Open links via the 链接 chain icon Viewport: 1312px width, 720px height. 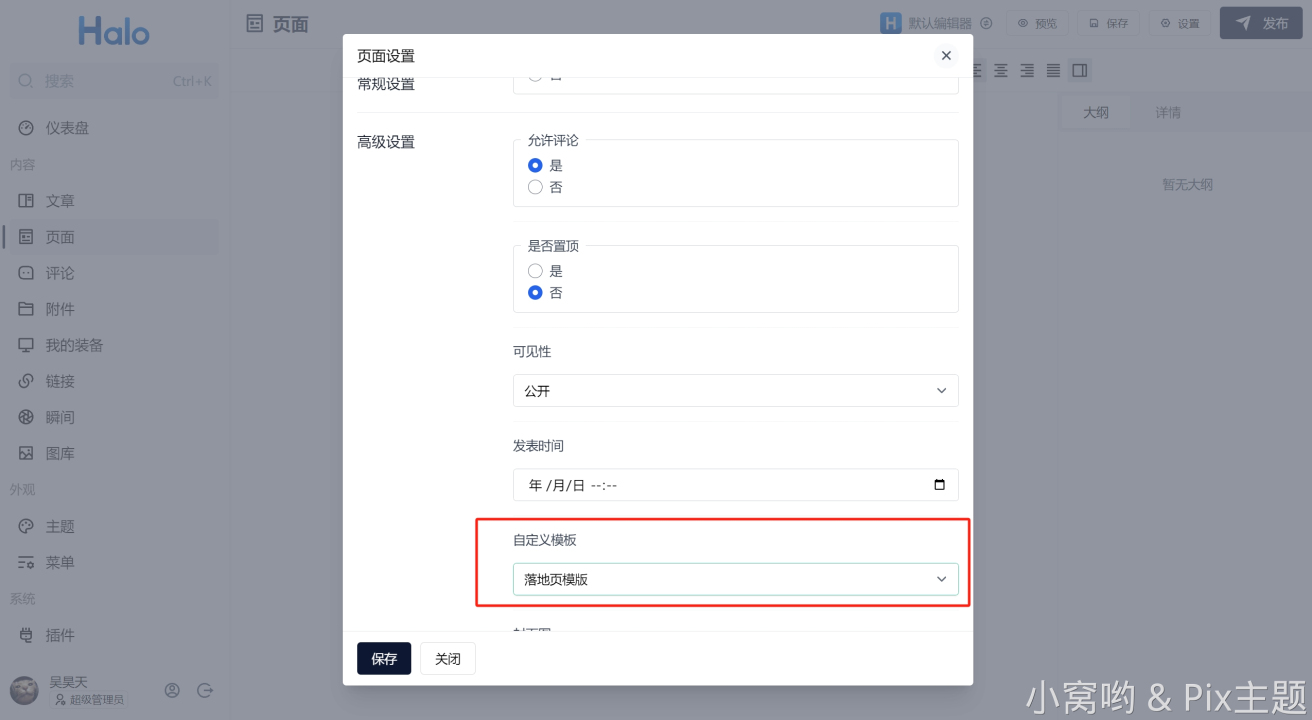click(26, 381)
